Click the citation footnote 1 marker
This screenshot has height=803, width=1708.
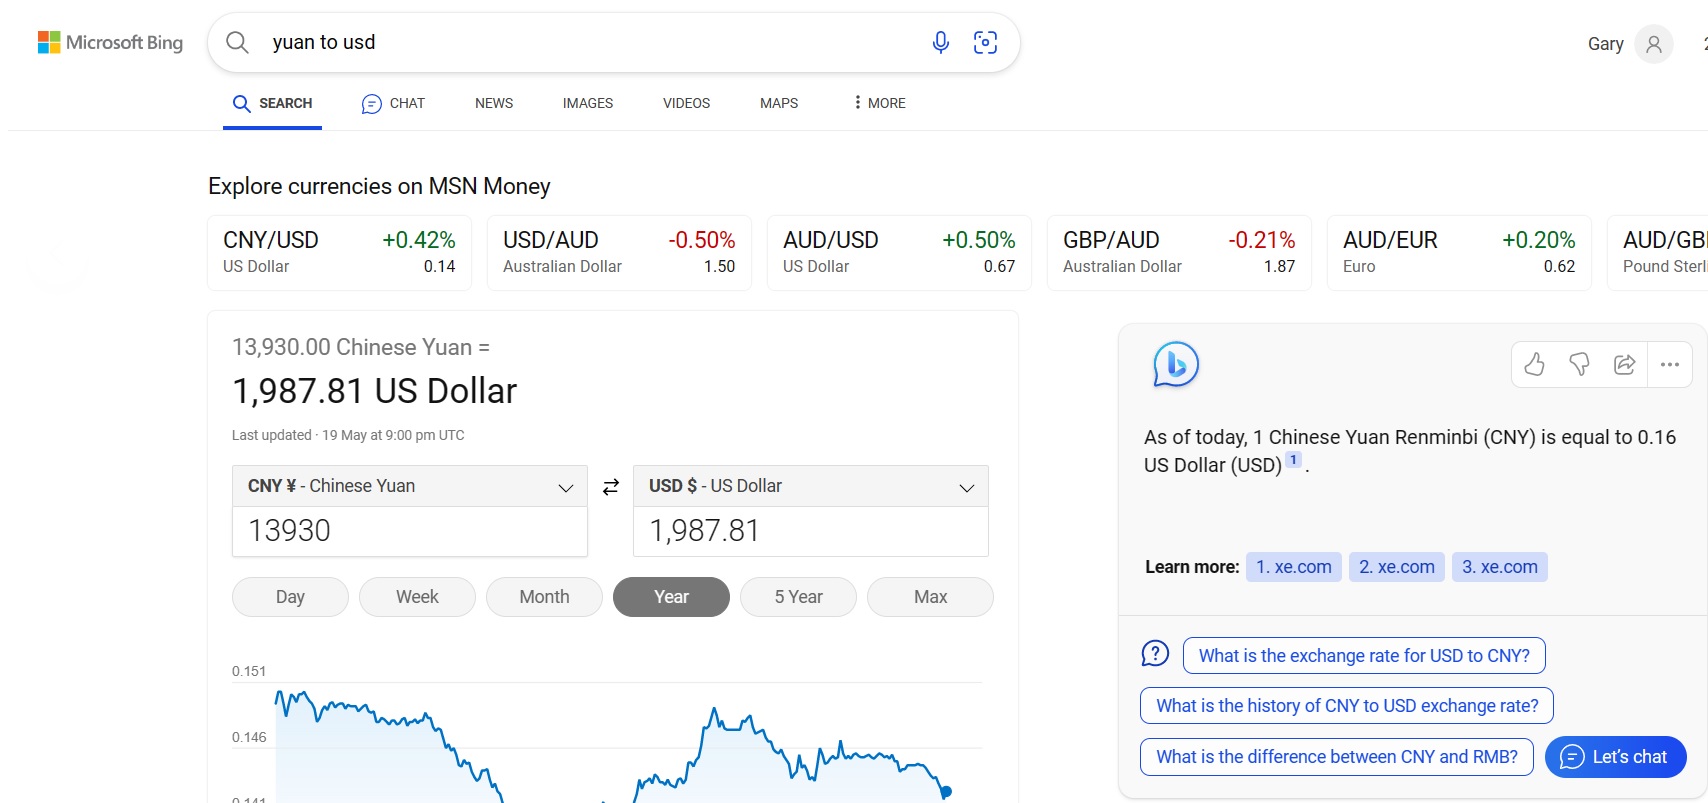coord(1293,461)
